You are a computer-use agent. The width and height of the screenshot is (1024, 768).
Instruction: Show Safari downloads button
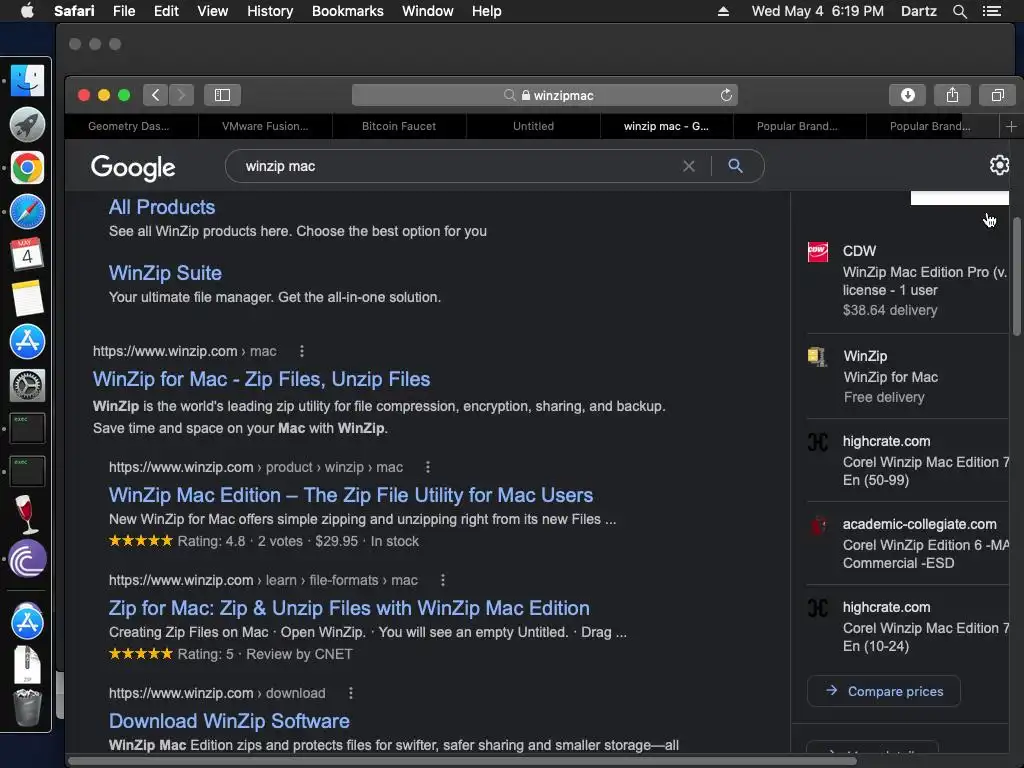907,95
